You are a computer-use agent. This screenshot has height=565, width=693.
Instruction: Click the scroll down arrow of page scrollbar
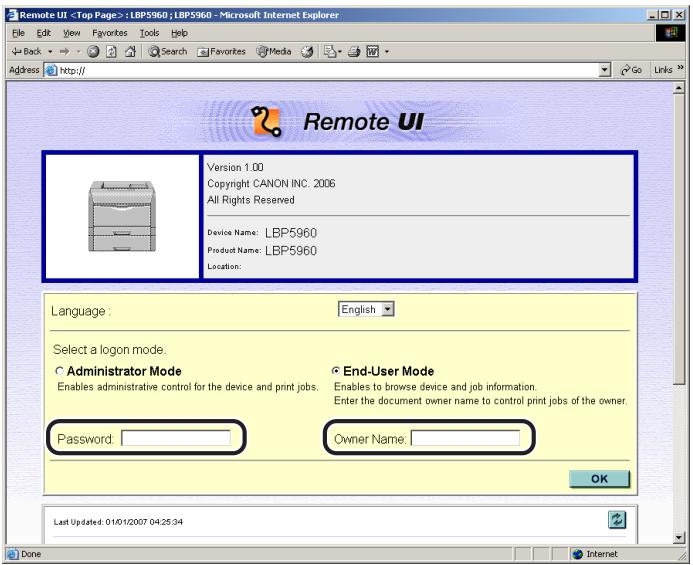pyautogui.click(x=679, y=538)
